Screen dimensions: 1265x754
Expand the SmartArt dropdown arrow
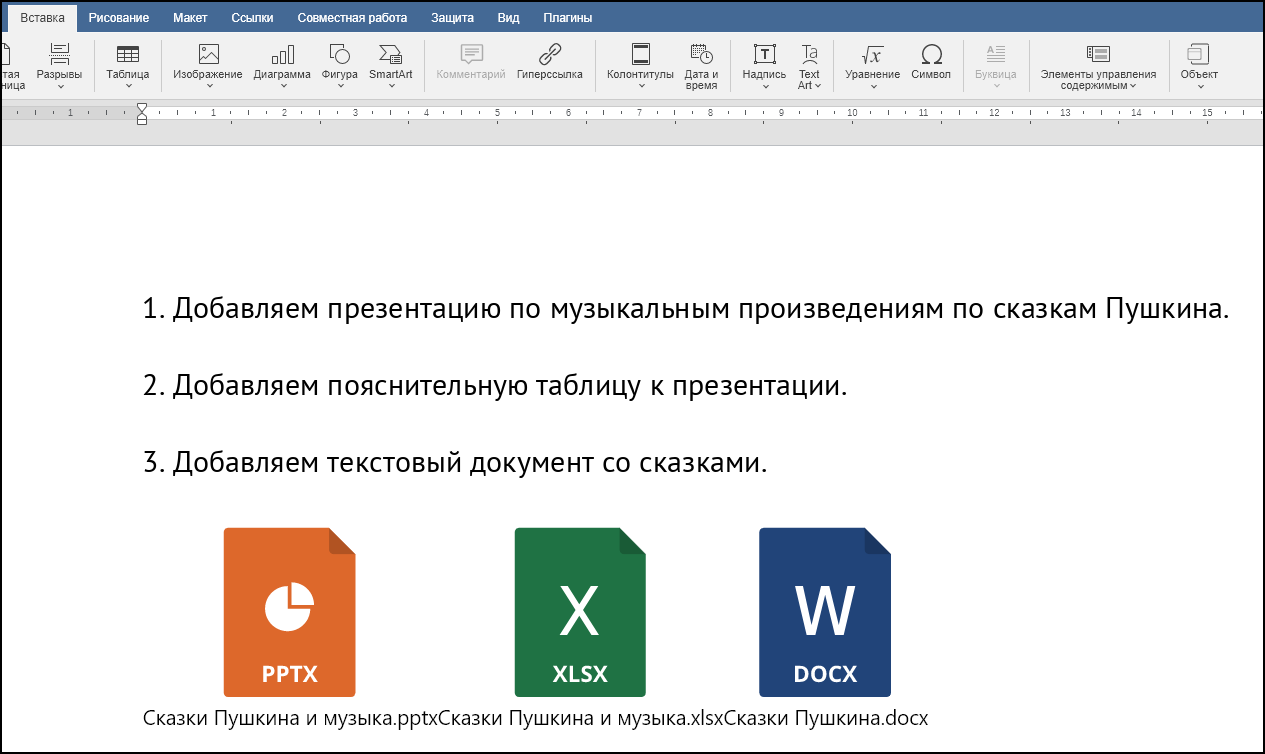(x=391, y=86)
